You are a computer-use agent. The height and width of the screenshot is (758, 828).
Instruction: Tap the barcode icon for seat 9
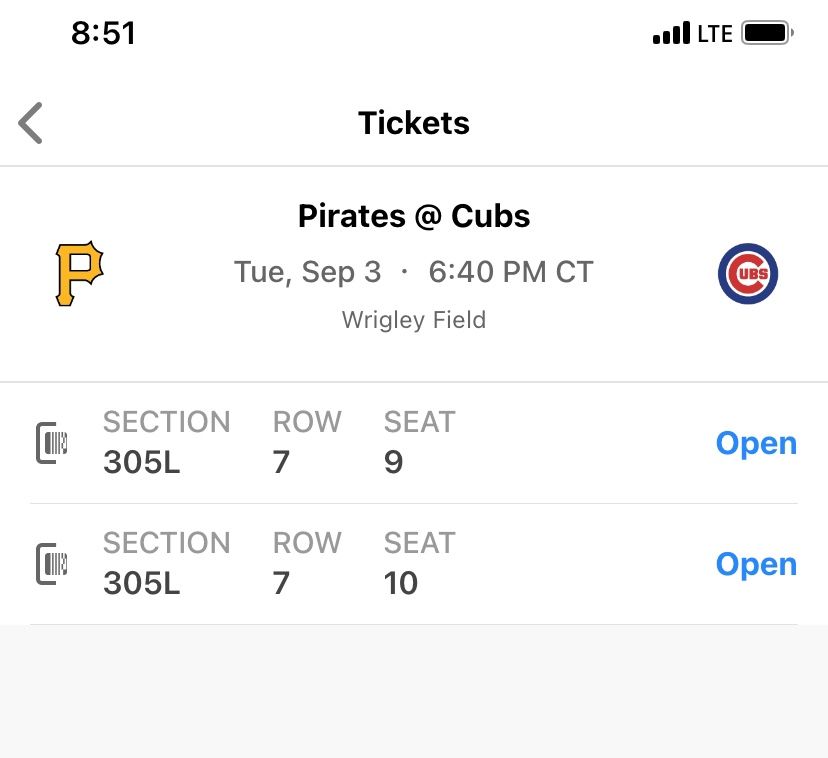click(52, 443)
